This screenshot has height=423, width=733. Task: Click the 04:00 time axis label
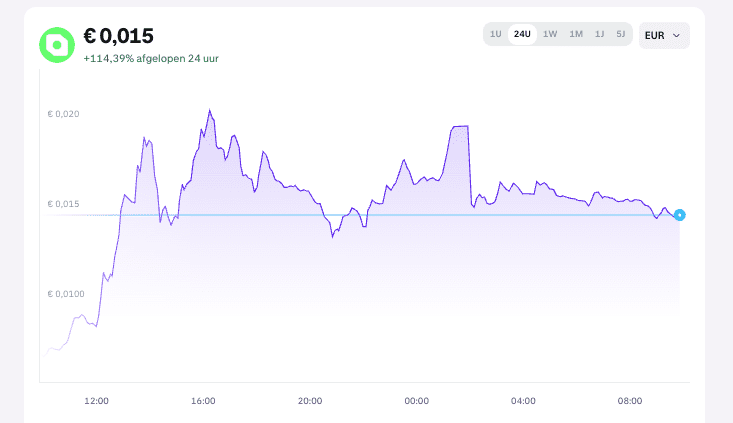[523, 401]
